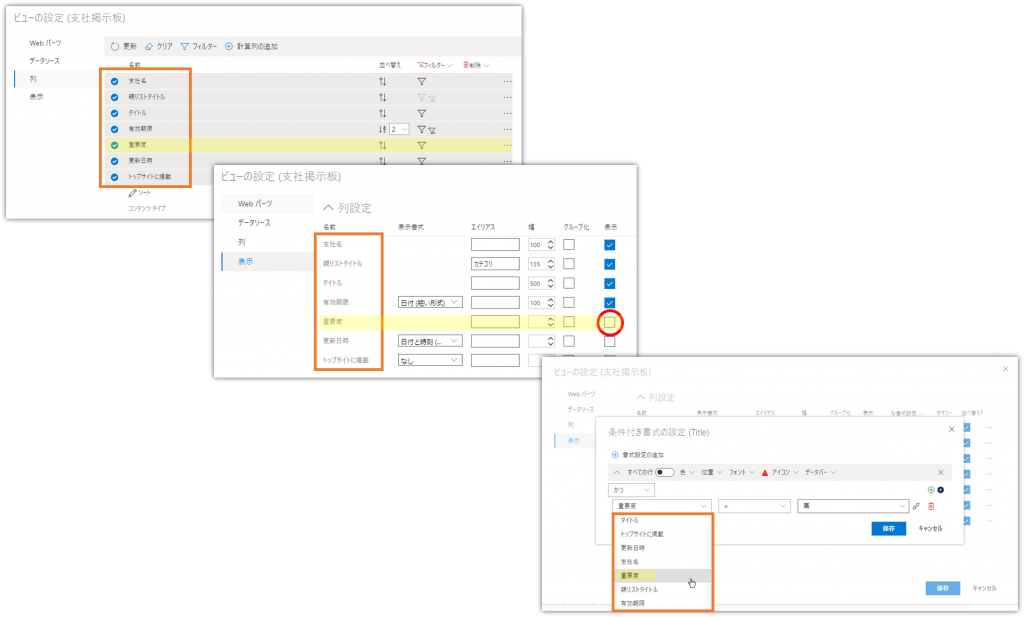The height and width of the screenshot is (617, 1024).
Task: Click the sort arrows icon for 支社名
Action: click(x=382, y=81)
